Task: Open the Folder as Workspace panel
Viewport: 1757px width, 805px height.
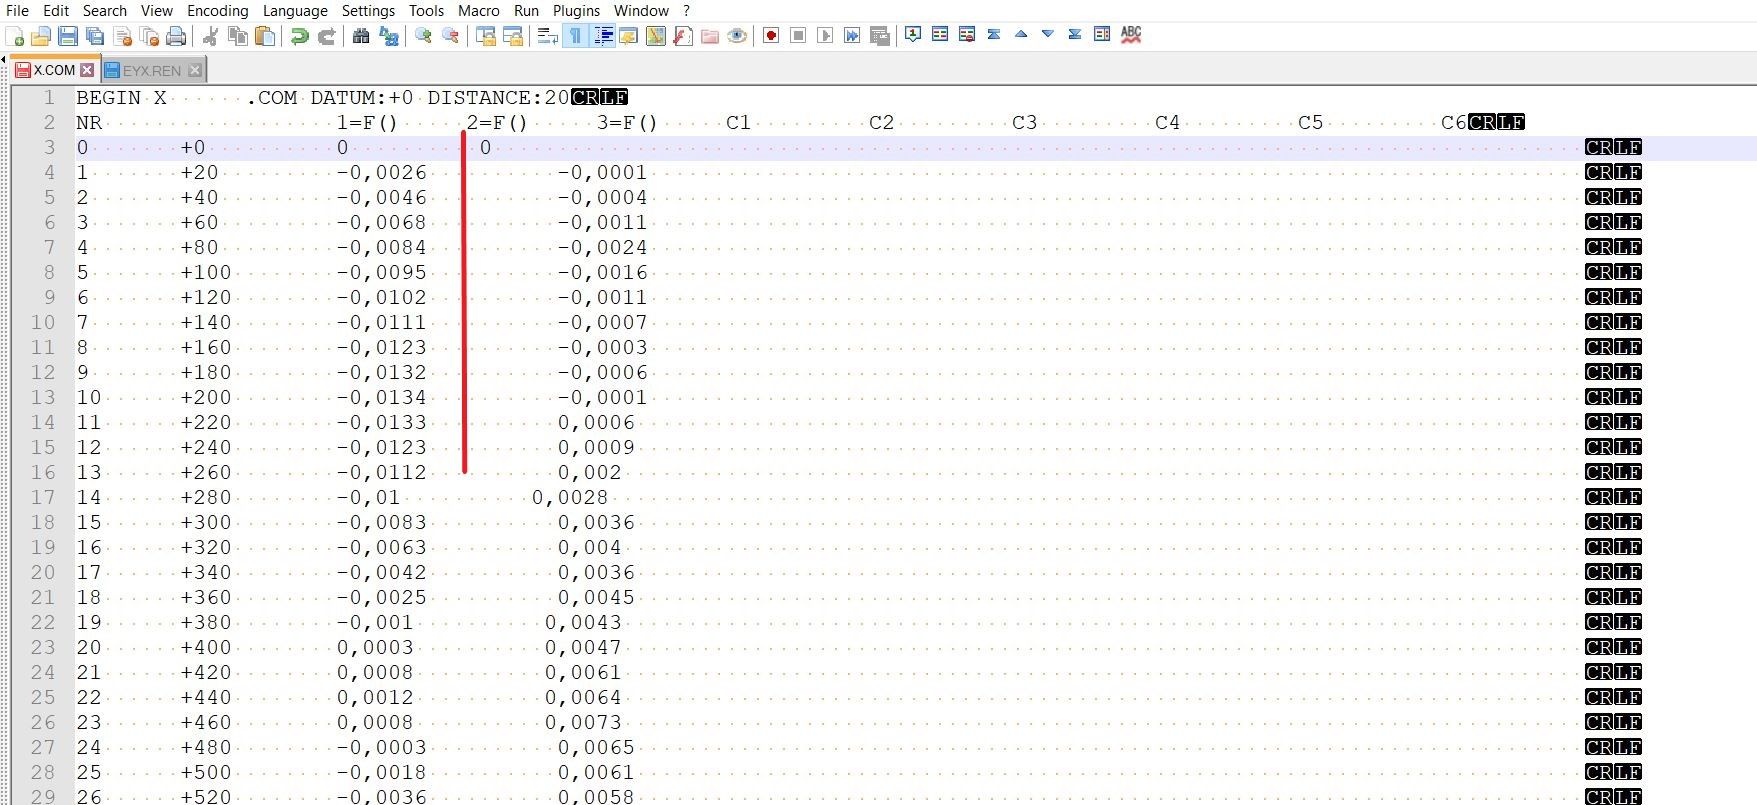Action: pos(710,37)
